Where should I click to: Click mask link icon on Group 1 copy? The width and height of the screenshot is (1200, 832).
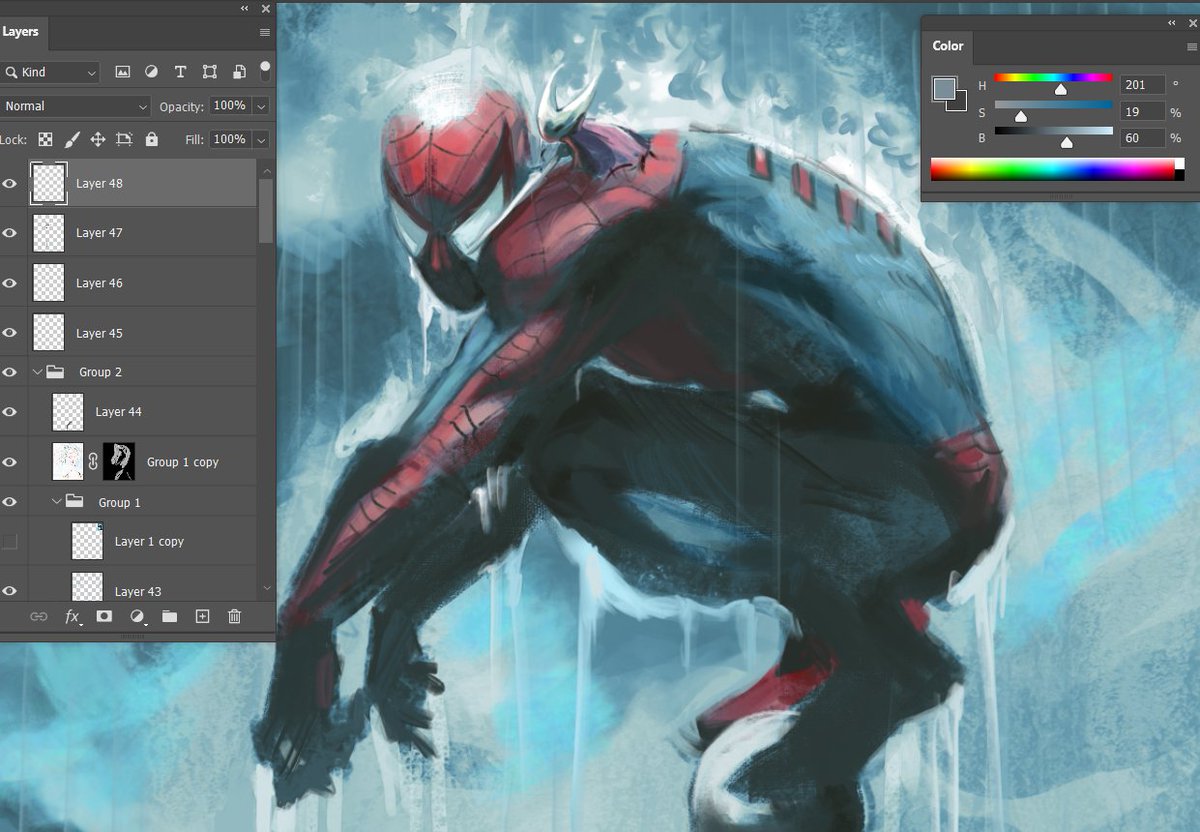click(x=93, y=462)
